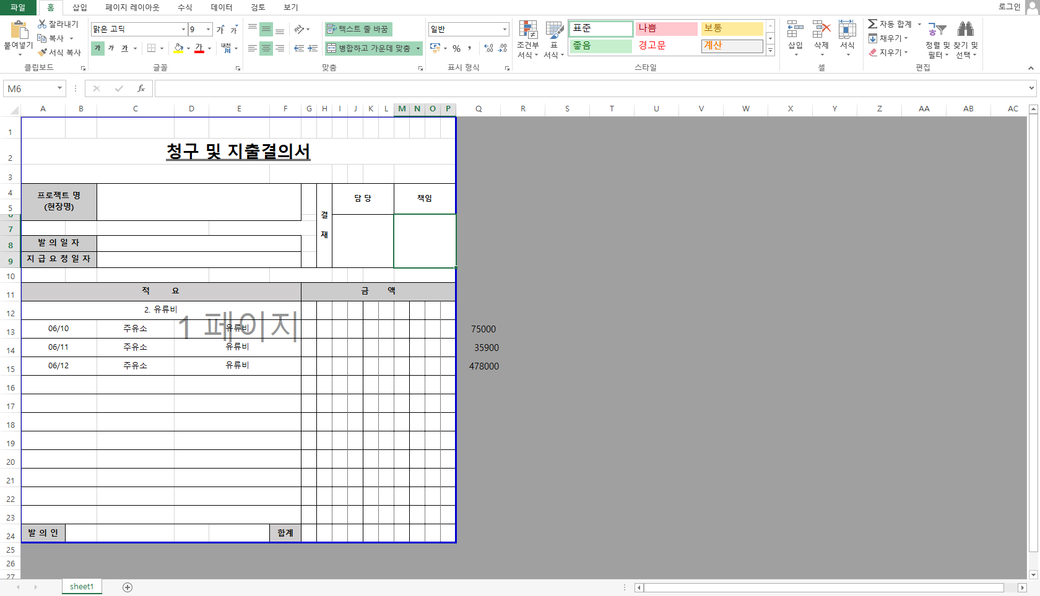Click the Delete cells (삭제) icon

pyautogui.click(x=821, y=30)
